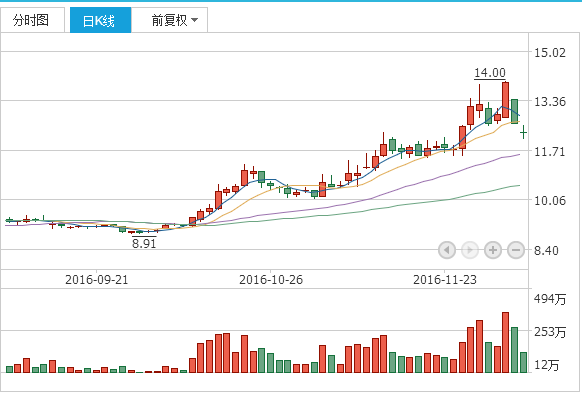Zoom in with the plus button

click(x=493, y=250)
